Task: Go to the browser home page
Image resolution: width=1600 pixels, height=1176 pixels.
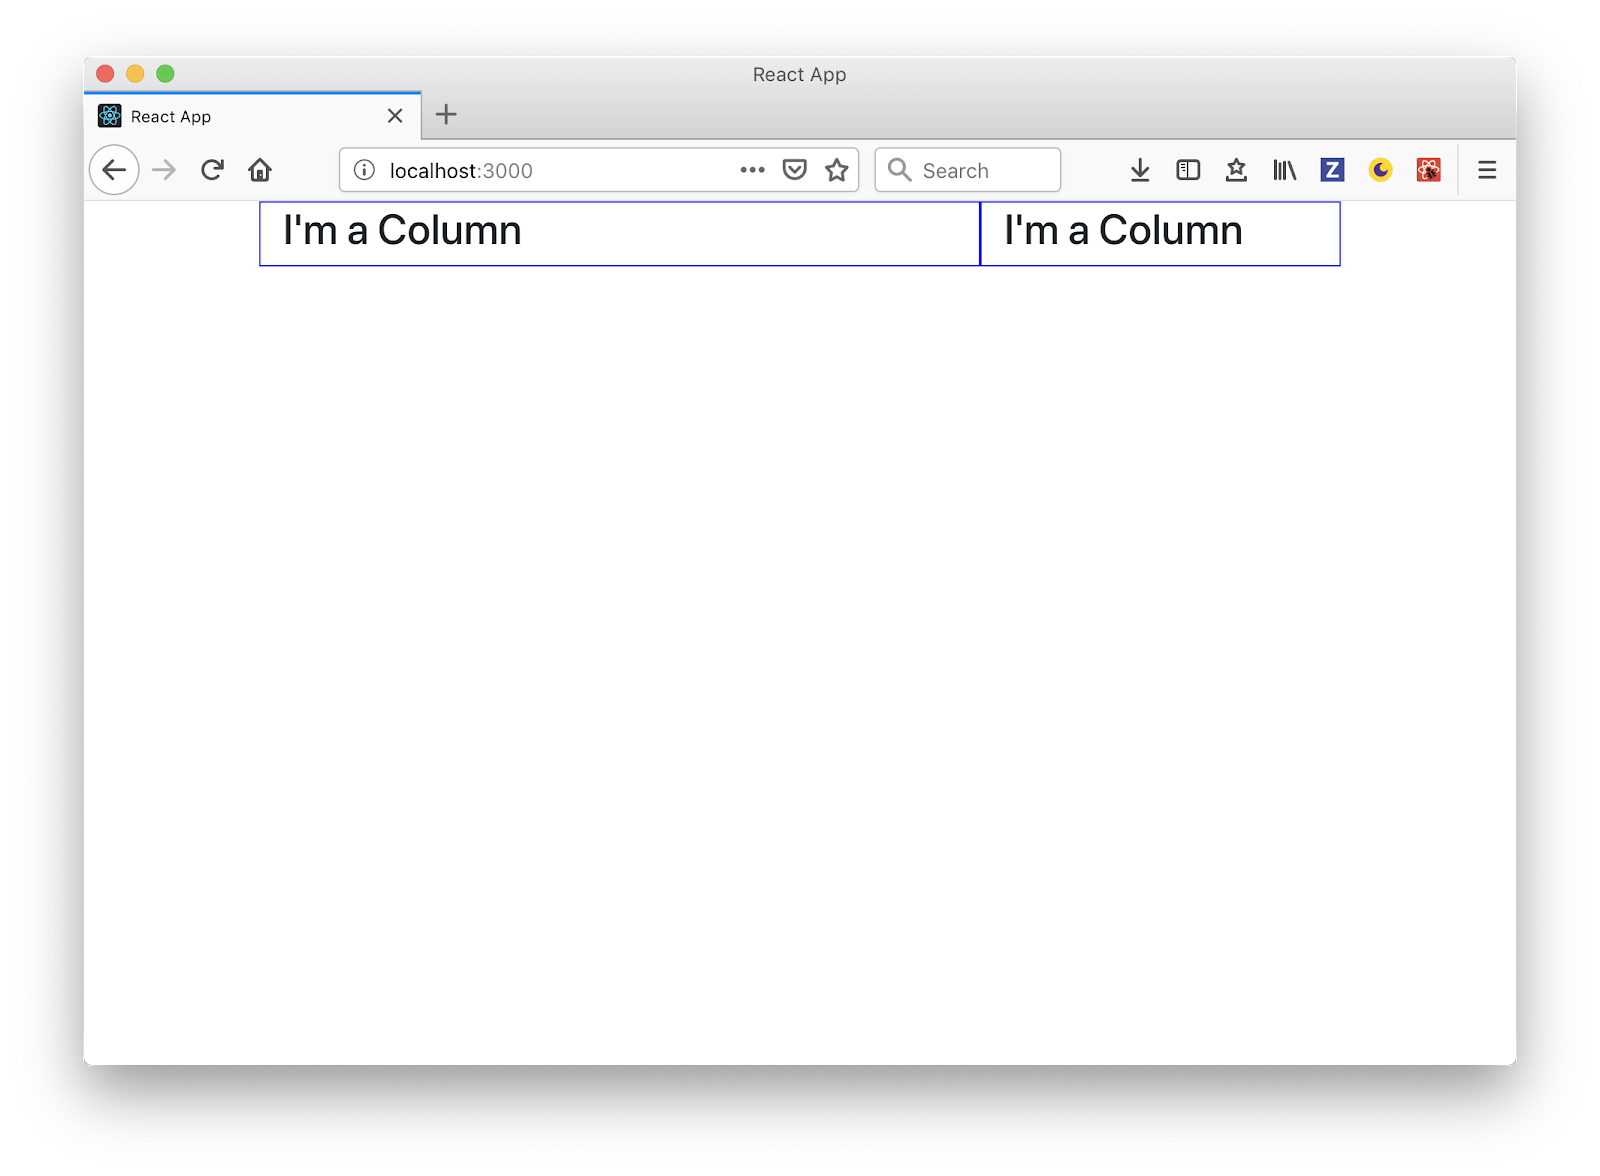Action: click(x=260, y=170)
